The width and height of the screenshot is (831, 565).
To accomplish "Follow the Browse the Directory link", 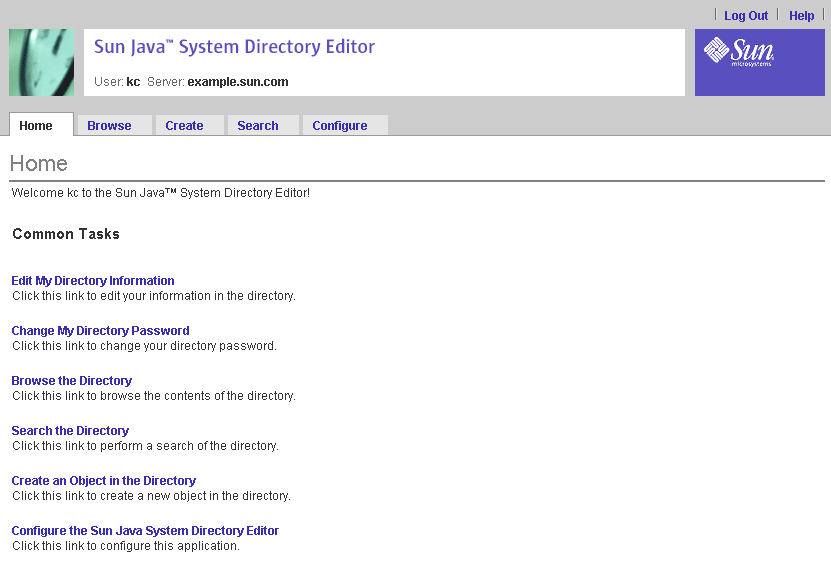I will (x=72, y=381).
